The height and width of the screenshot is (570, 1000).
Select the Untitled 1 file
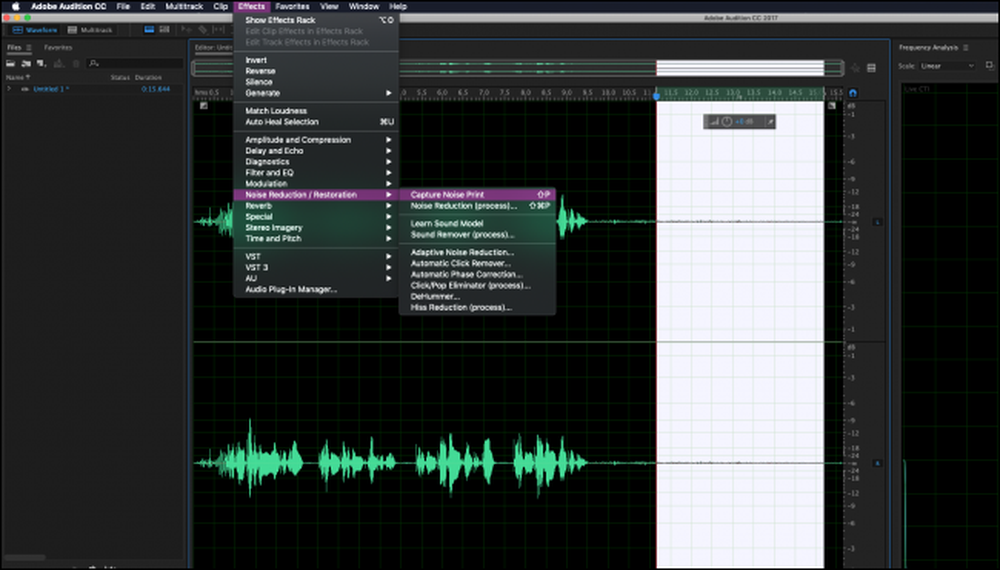click(50, 89)
